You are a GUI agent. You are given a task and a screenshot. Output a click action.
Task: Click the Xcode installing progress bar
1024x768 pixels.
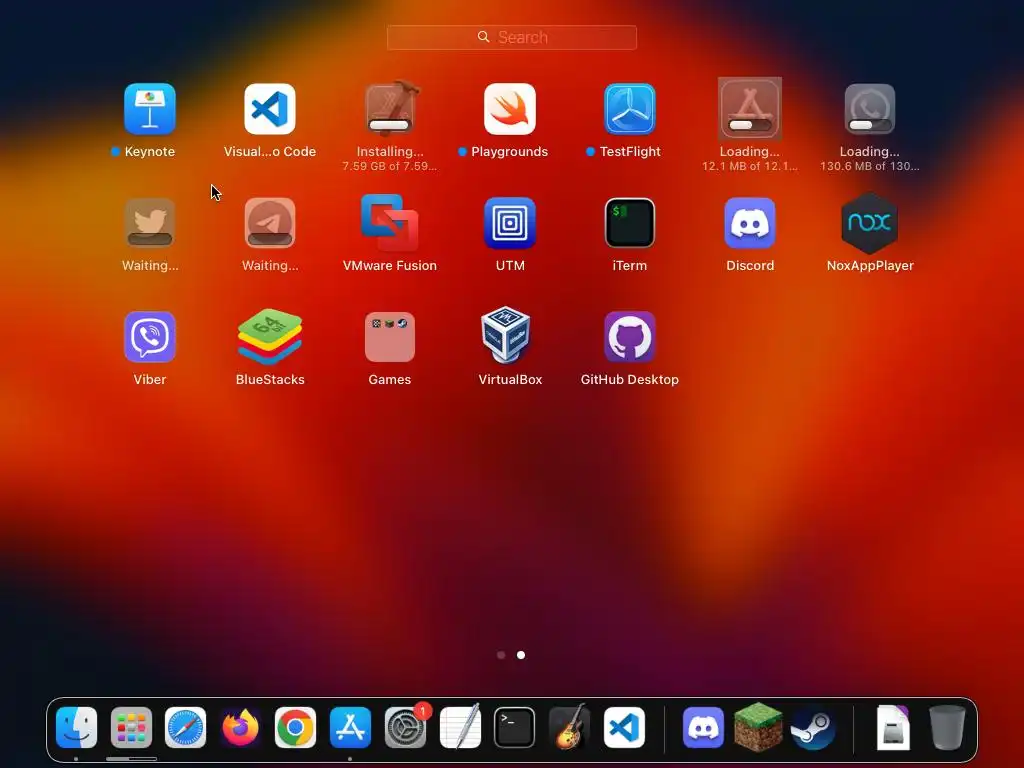point(389,125)
